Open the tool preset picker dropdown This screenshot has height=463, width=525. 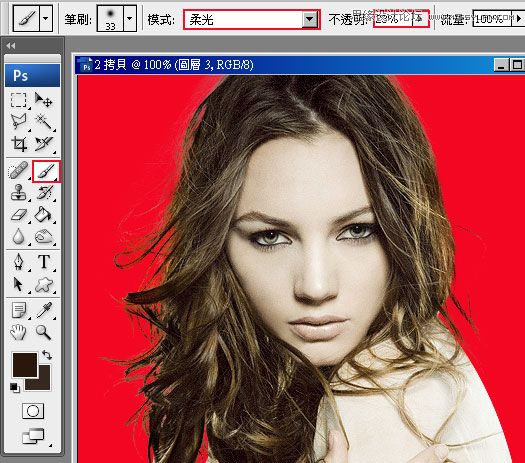coord(46,19)
